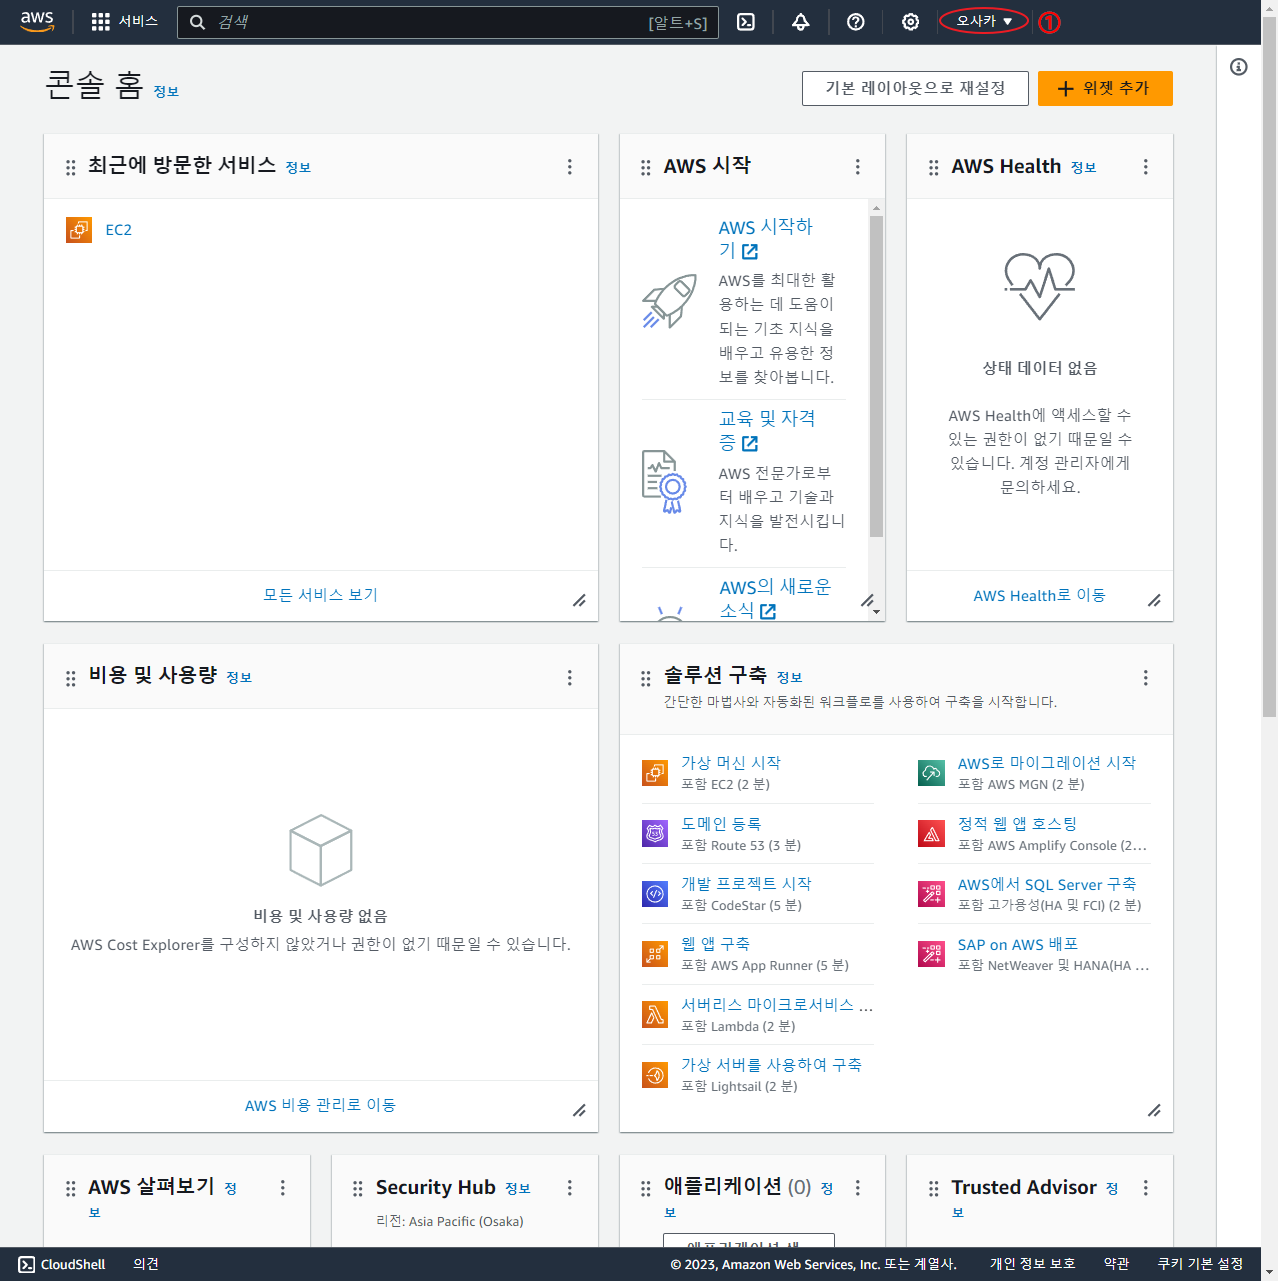Open AWS 시작하기 external link
The image size is (1278, 1281).
pos(765,239)
